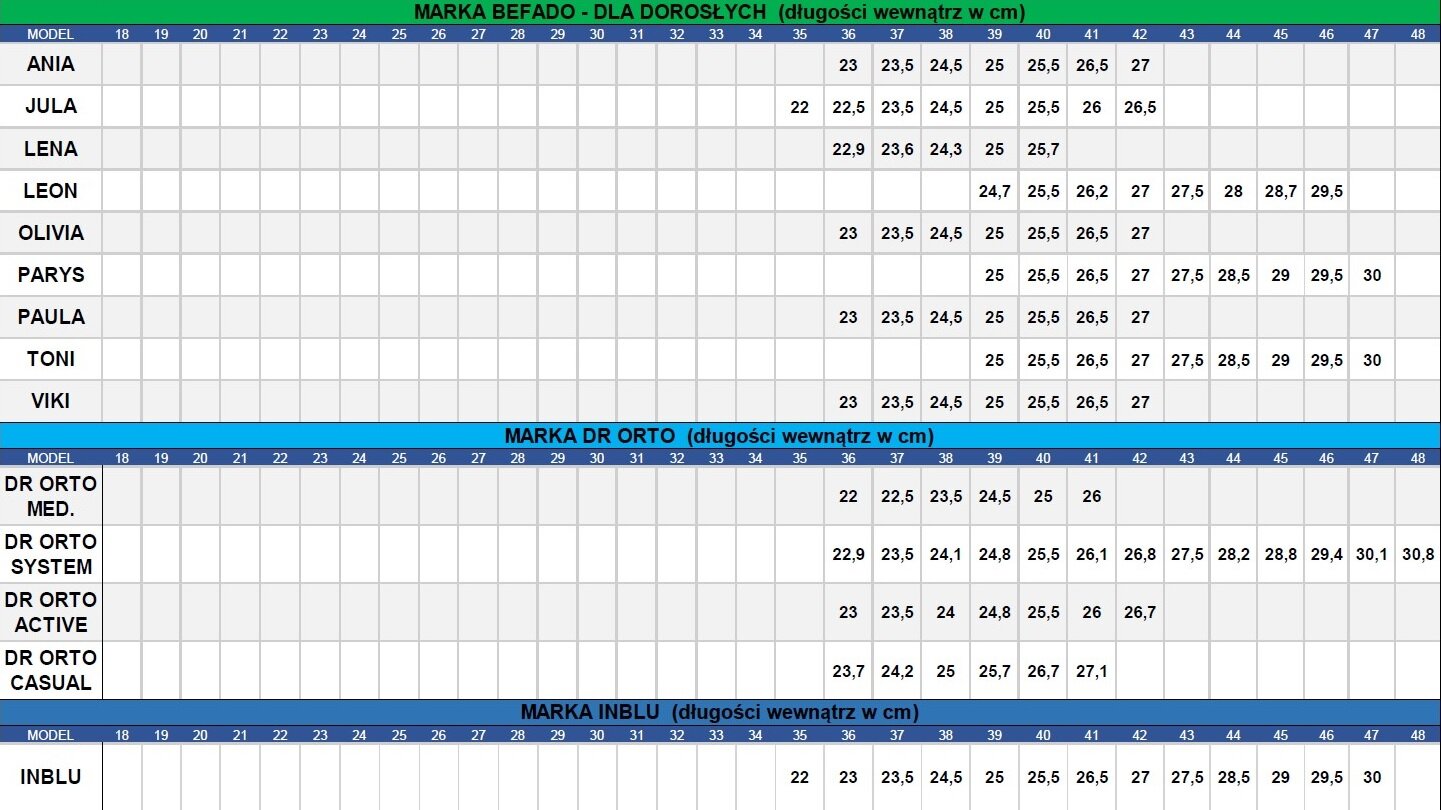Image resolution: width=1441 pixels, height=810 pixels.
Task: Click DR ORTO CASUAL's 24,2 value in size 37
Action: (897, 671)
